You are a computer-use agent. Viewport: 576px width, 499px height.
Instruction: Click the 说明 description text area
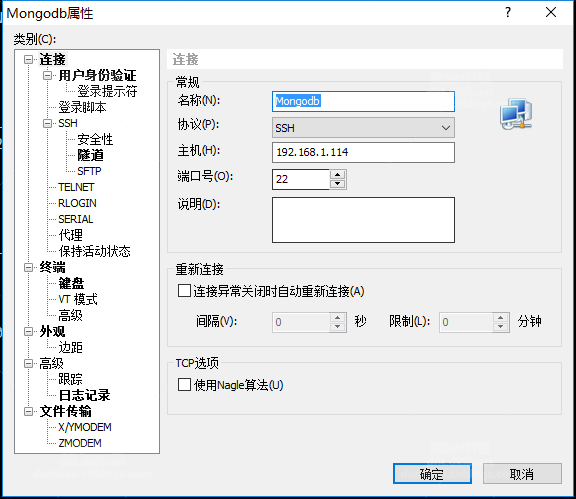(363, 220)
